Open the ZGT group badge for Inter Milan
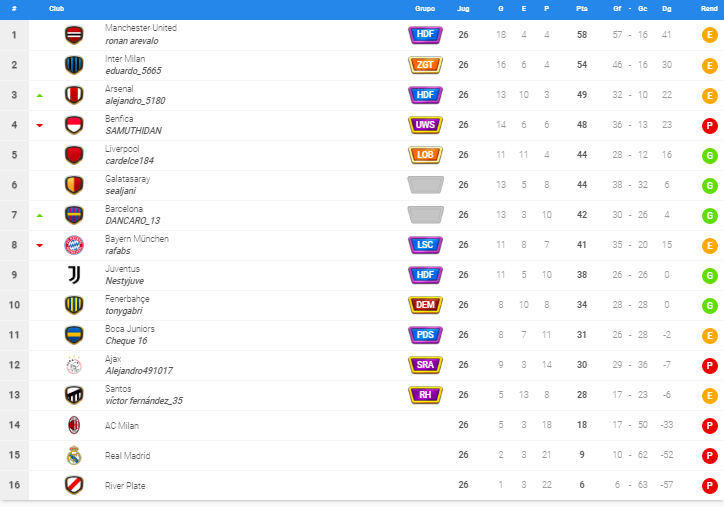Image resolution: width=724 pixels, height=507 pixels. 425,65
